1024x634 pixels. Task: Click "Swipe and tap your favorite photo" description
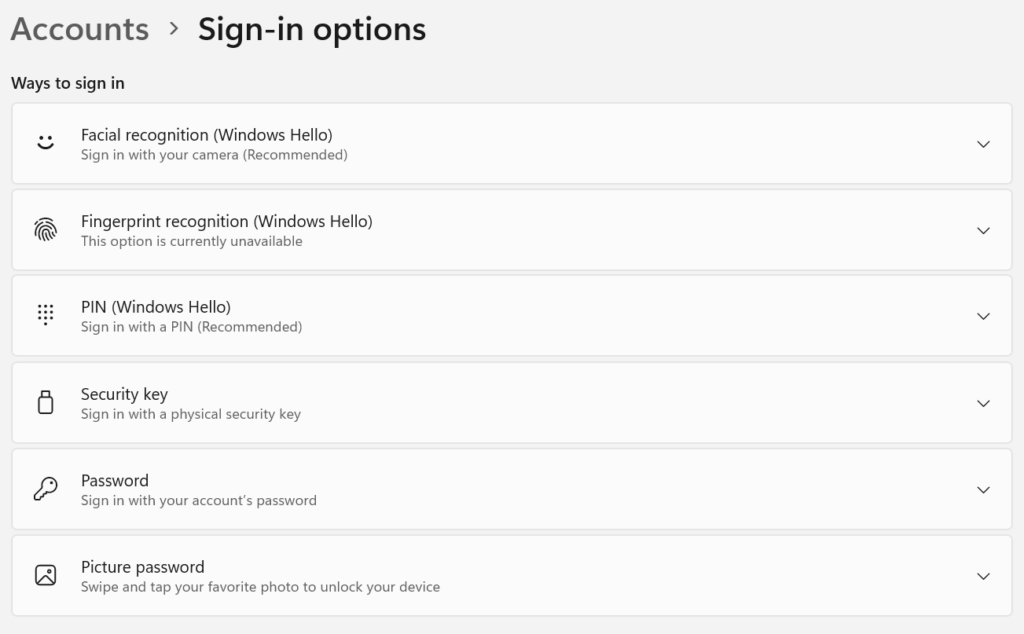coord(260,587)
